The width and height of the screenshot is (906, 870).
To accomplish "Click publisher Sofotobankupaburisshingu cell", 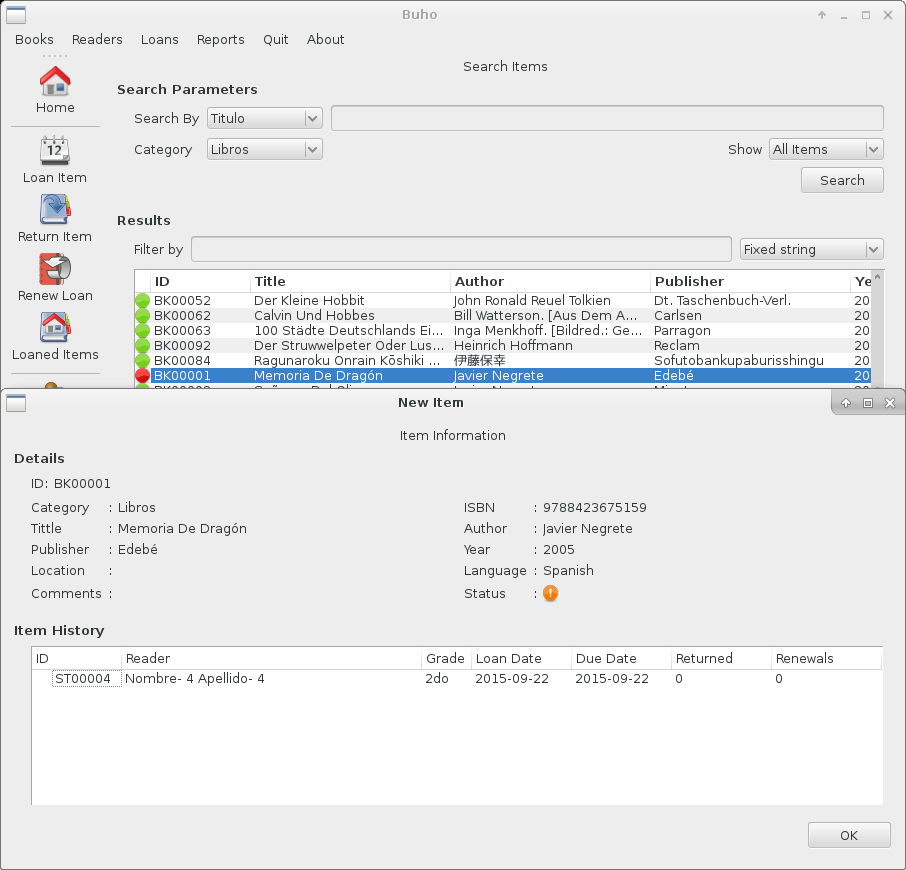I will coord(738,360).
